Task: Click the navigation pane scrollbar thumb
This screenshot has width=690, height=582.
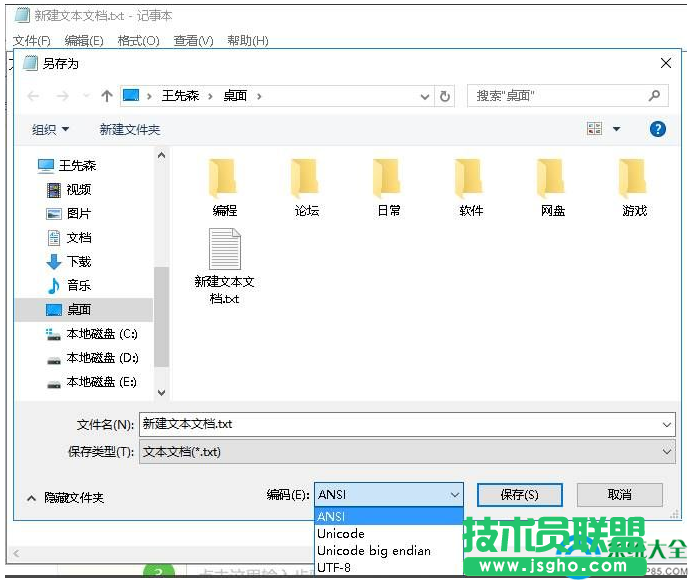Action: 161,317
